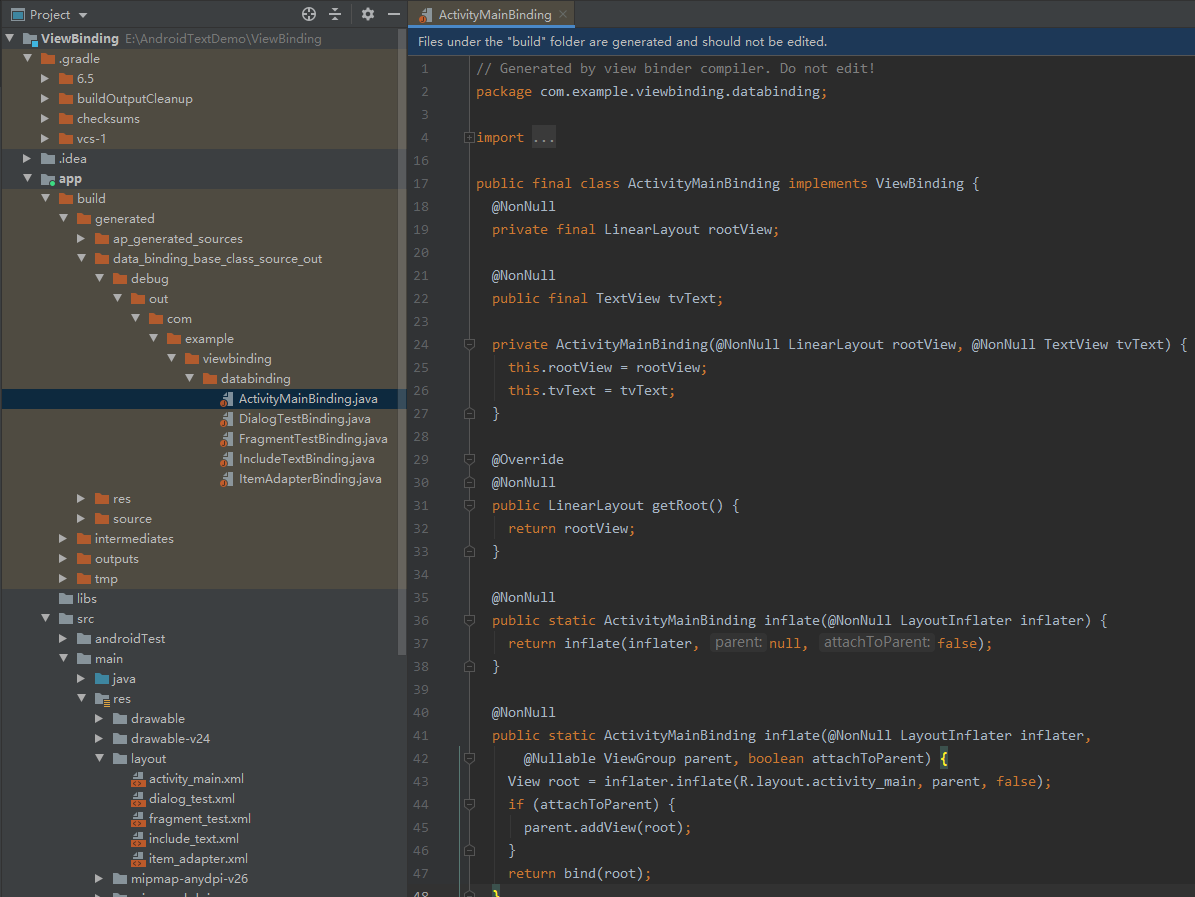Click the fragment_test.xml layout file icon
The width and height of the screenshot is (1195, 897).
pos(138,819)
